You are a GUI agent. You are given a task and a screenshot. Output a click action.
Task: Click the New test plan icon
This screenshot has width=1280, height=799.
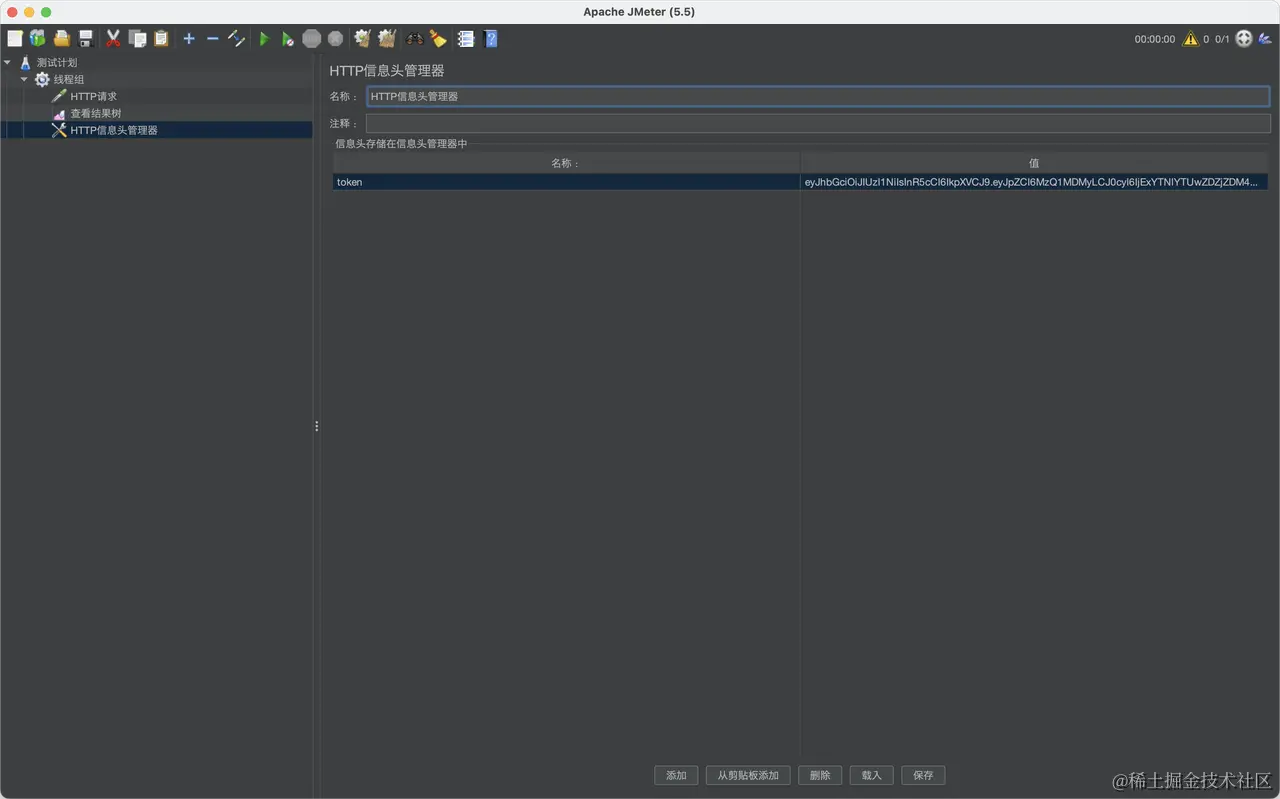[x=15, y=39]
